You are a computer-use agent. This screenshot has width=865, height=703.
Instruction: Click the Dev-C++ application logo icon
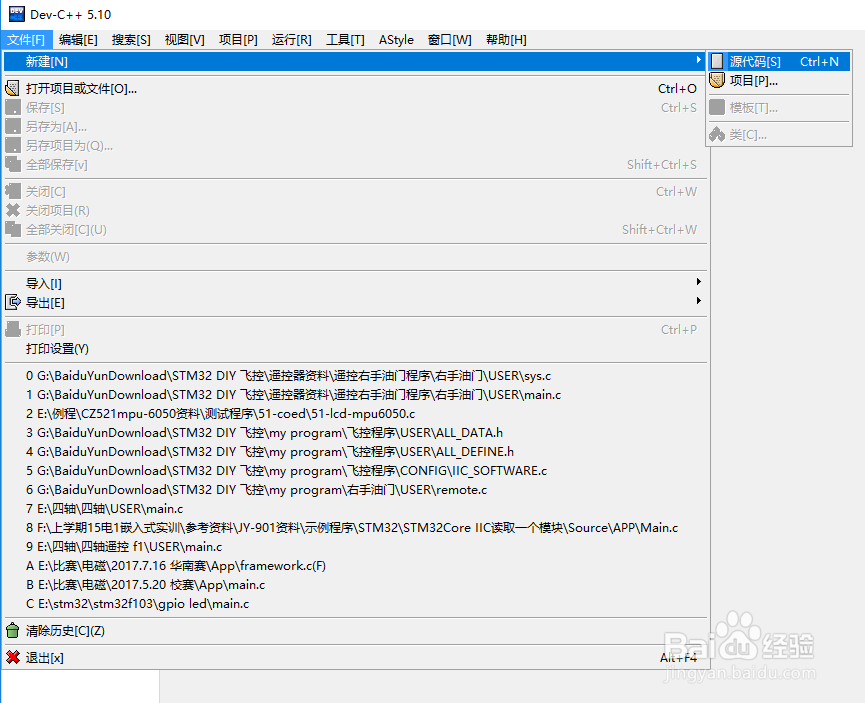(17, 14)
